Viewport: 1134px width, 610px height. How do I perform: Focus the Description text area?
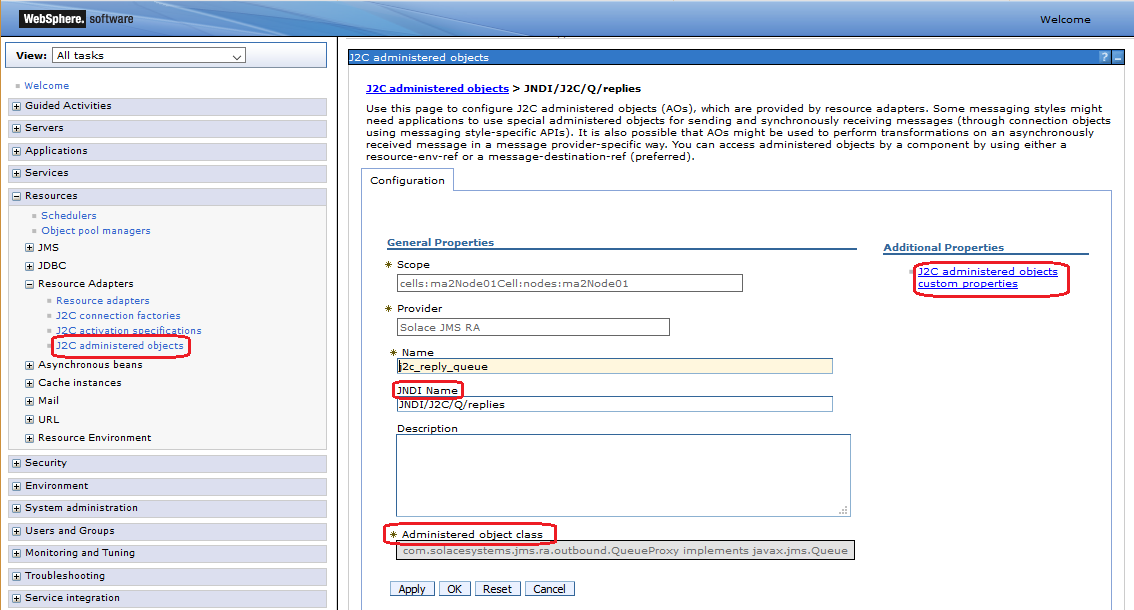[622, 475]
